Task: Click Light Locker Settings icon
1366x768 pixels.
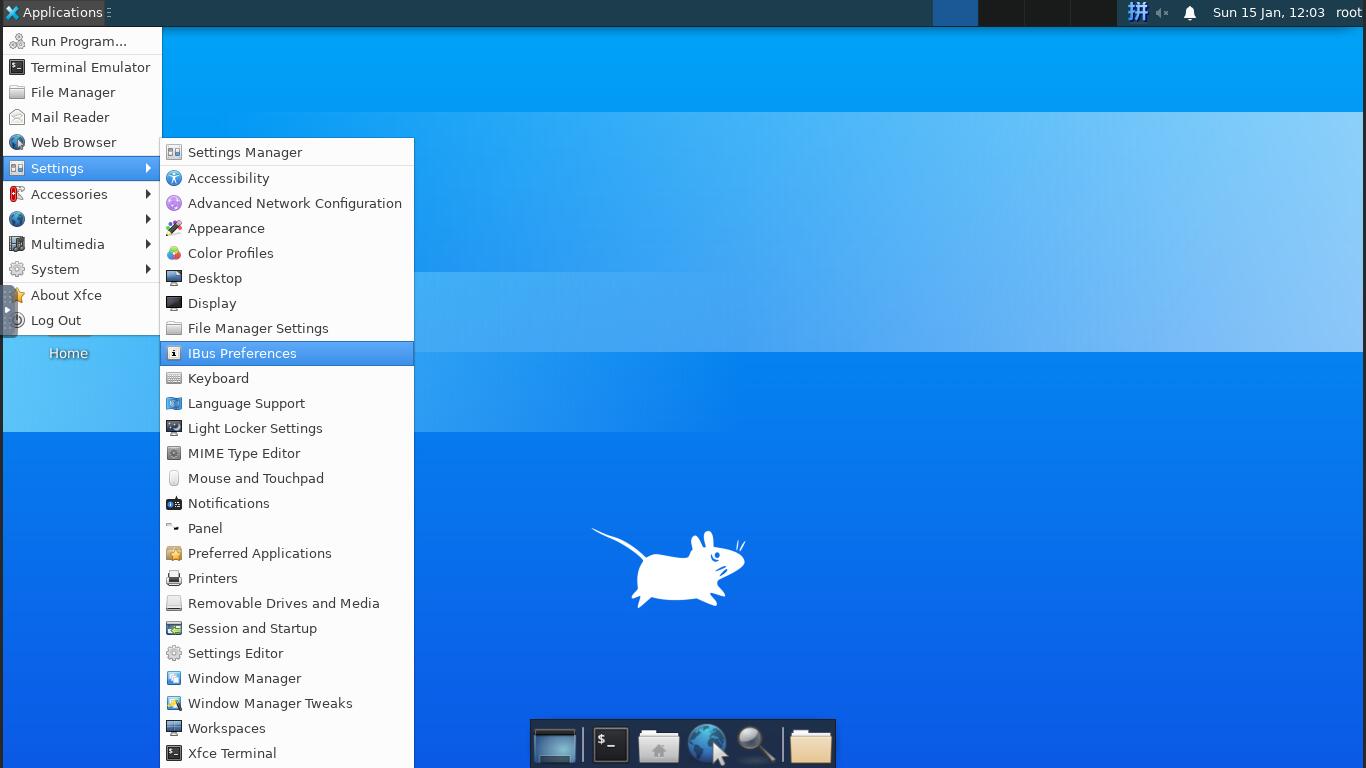Action: pyautogui.click(x=174, y=428)
